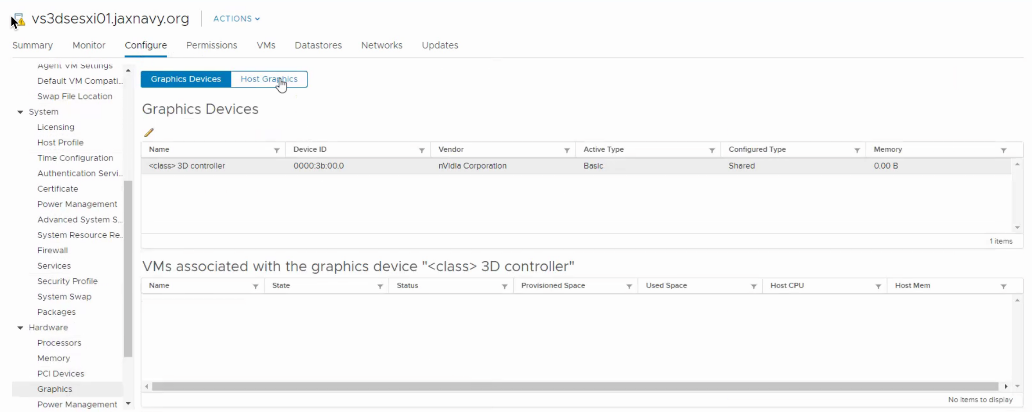1032x412 pixels.
Task: Click the VMs table horizontal scrollbar
Action: [575, 386]
